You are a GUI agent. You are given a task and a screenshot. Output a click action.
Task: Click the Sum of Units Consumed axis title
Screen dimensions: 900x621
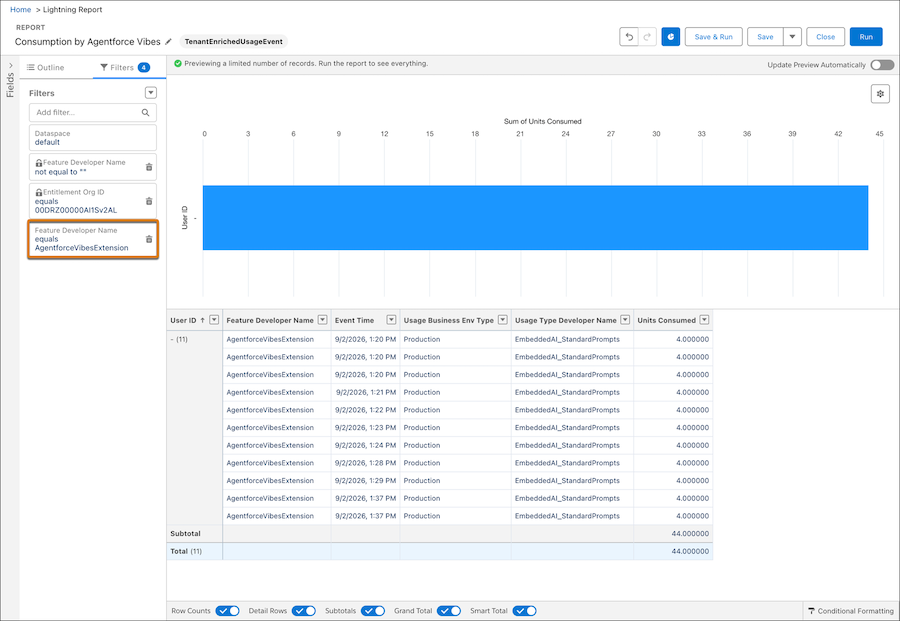coord(542,121)
